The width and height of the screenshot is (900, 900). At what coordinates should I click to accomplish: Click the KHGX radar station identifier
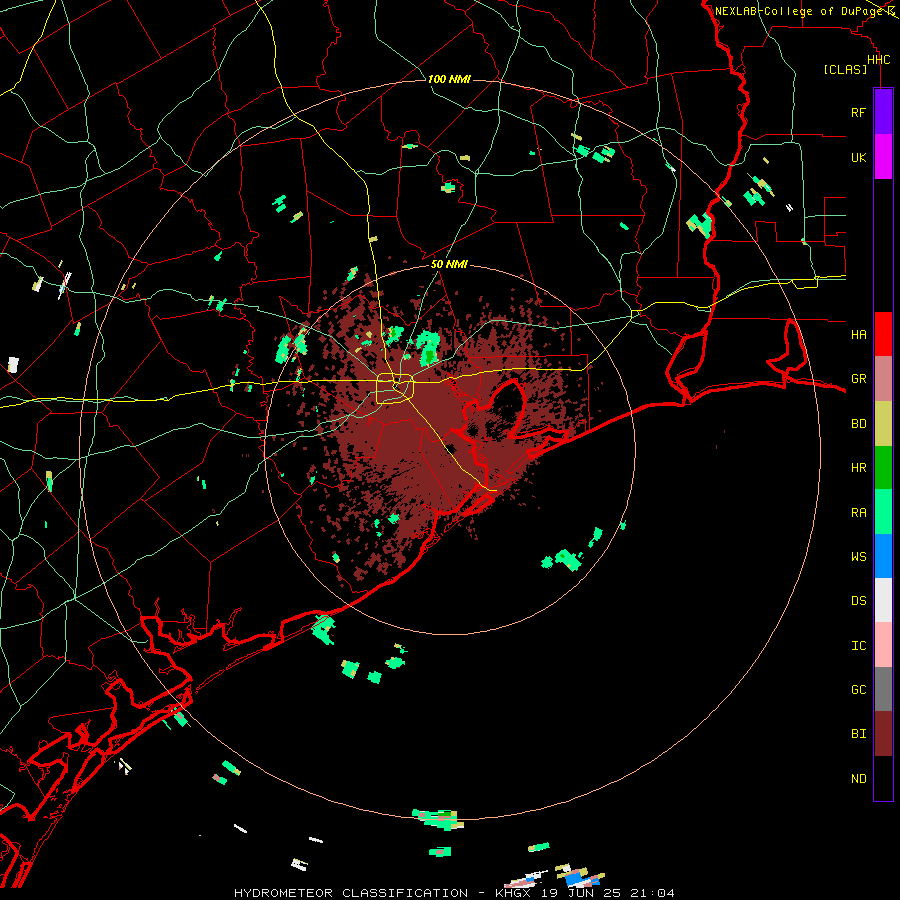point(513,893)
